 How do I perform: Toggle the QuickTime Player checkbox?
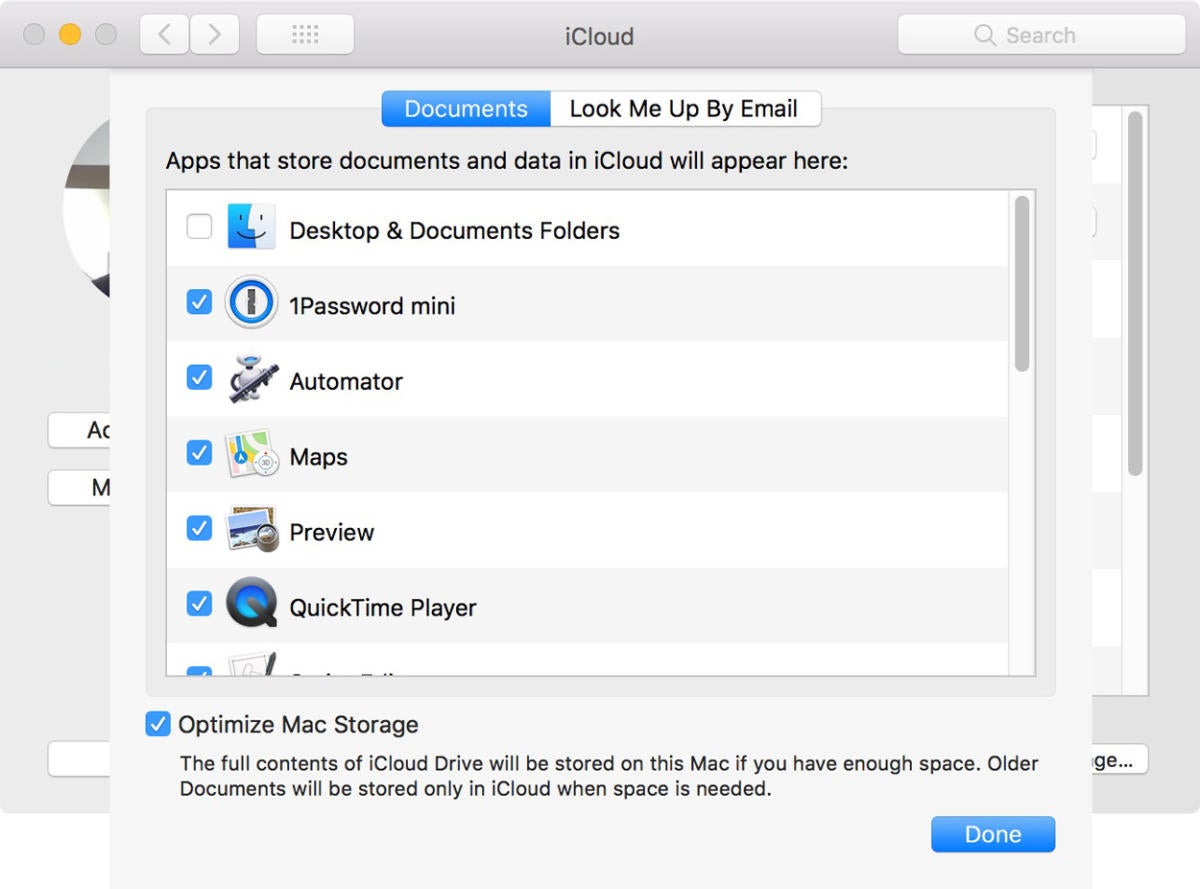tap(200, 604)
